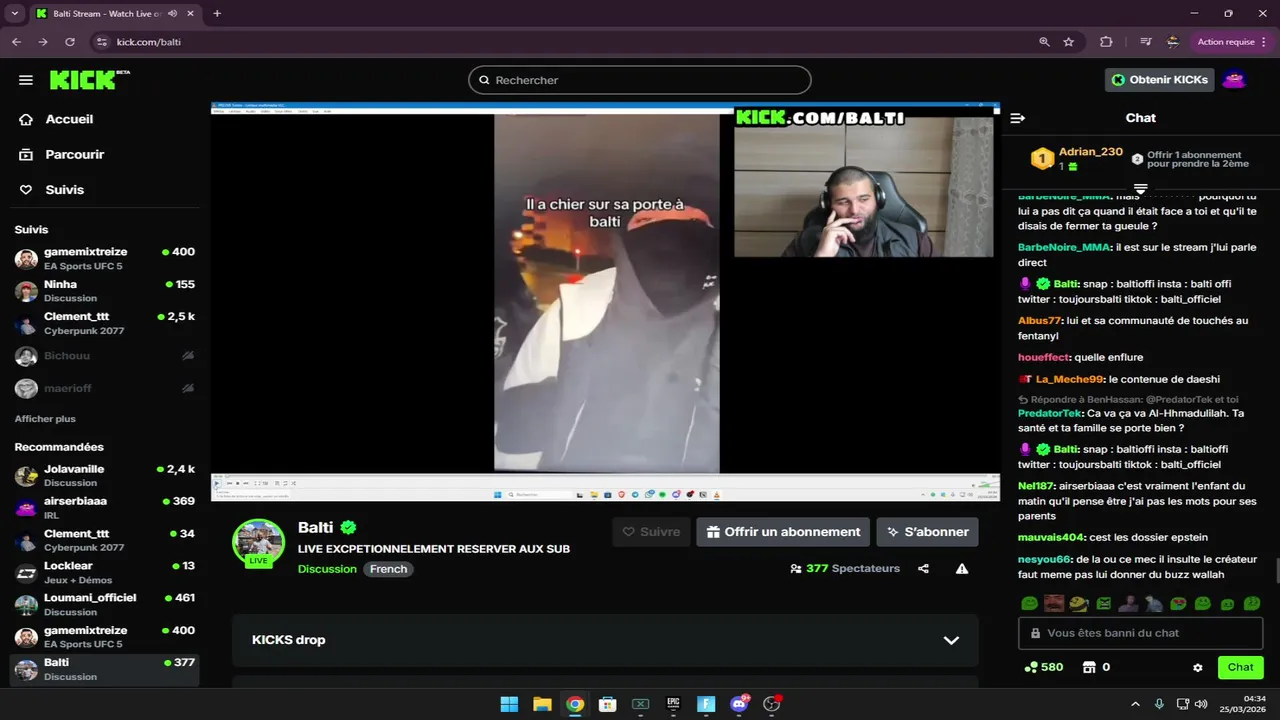Click the Rechercher search field
The height and width of the screenshot is (720, 1280).
[x=640, y=80]
